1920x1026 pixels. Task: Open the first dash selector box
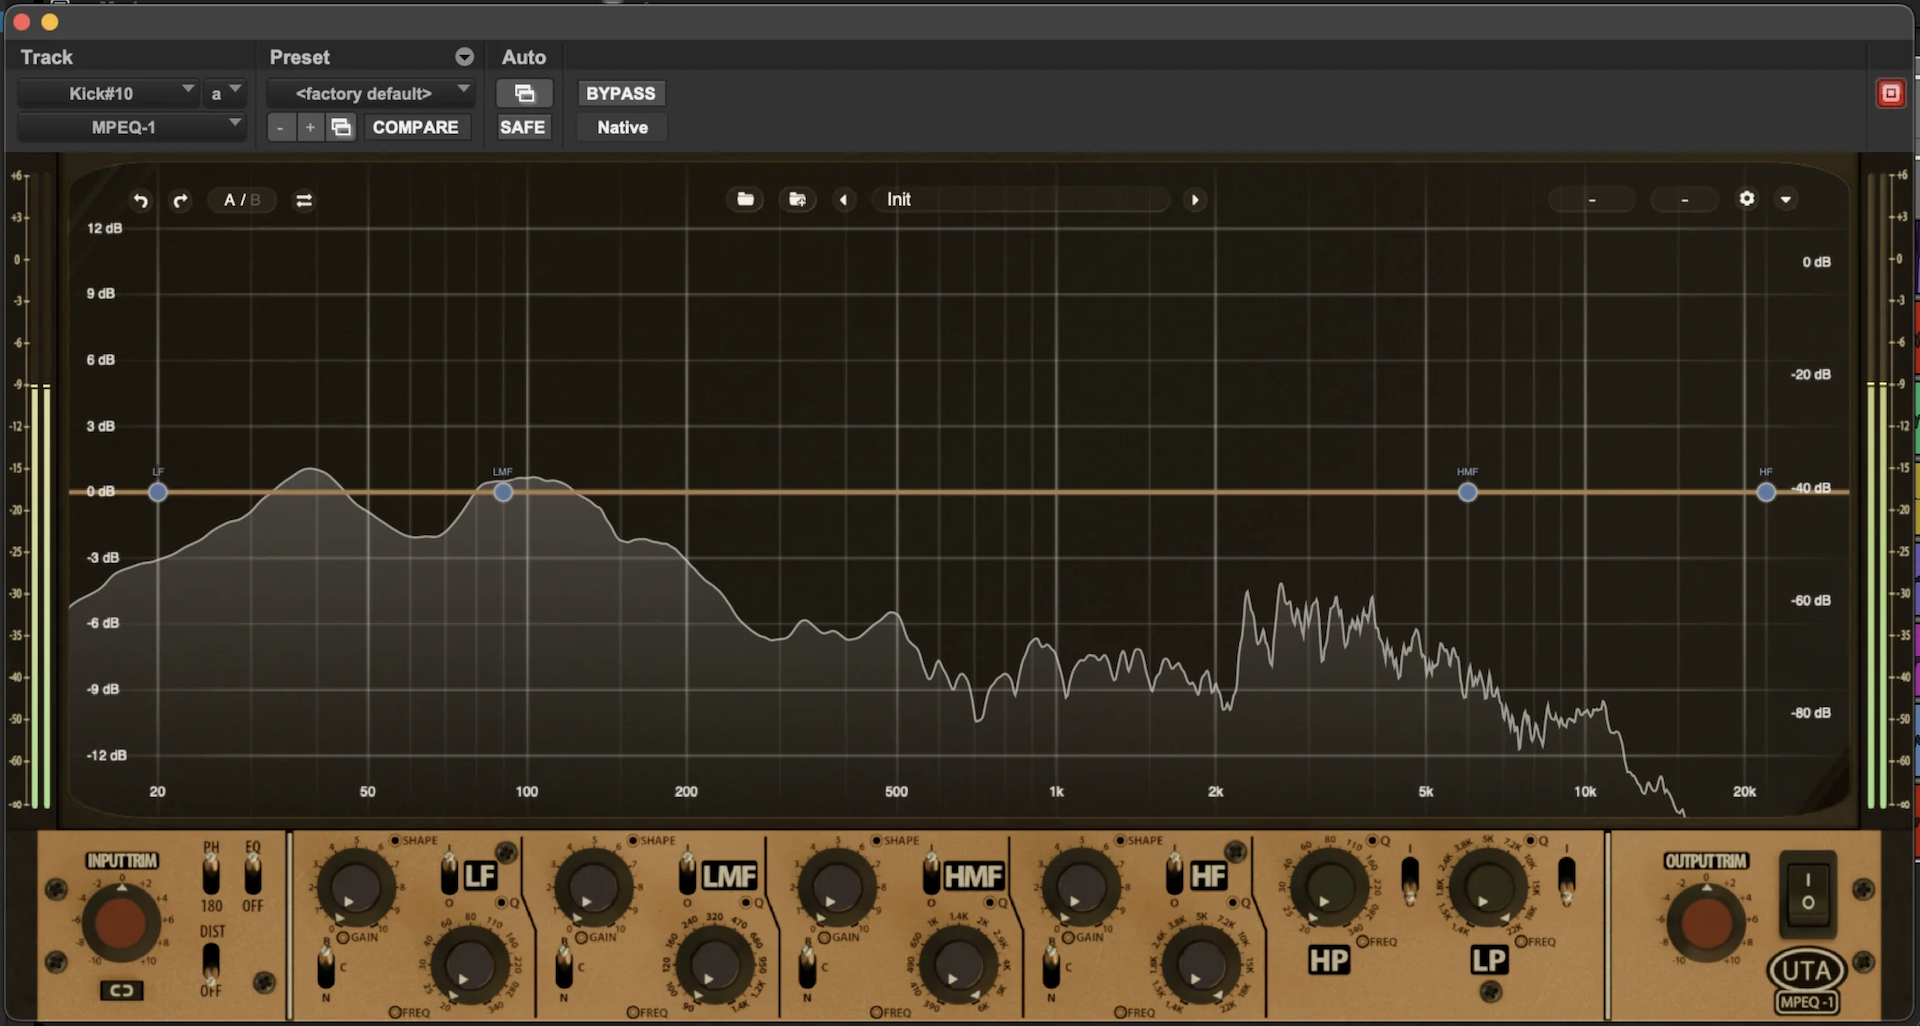tap(1592, 200)
